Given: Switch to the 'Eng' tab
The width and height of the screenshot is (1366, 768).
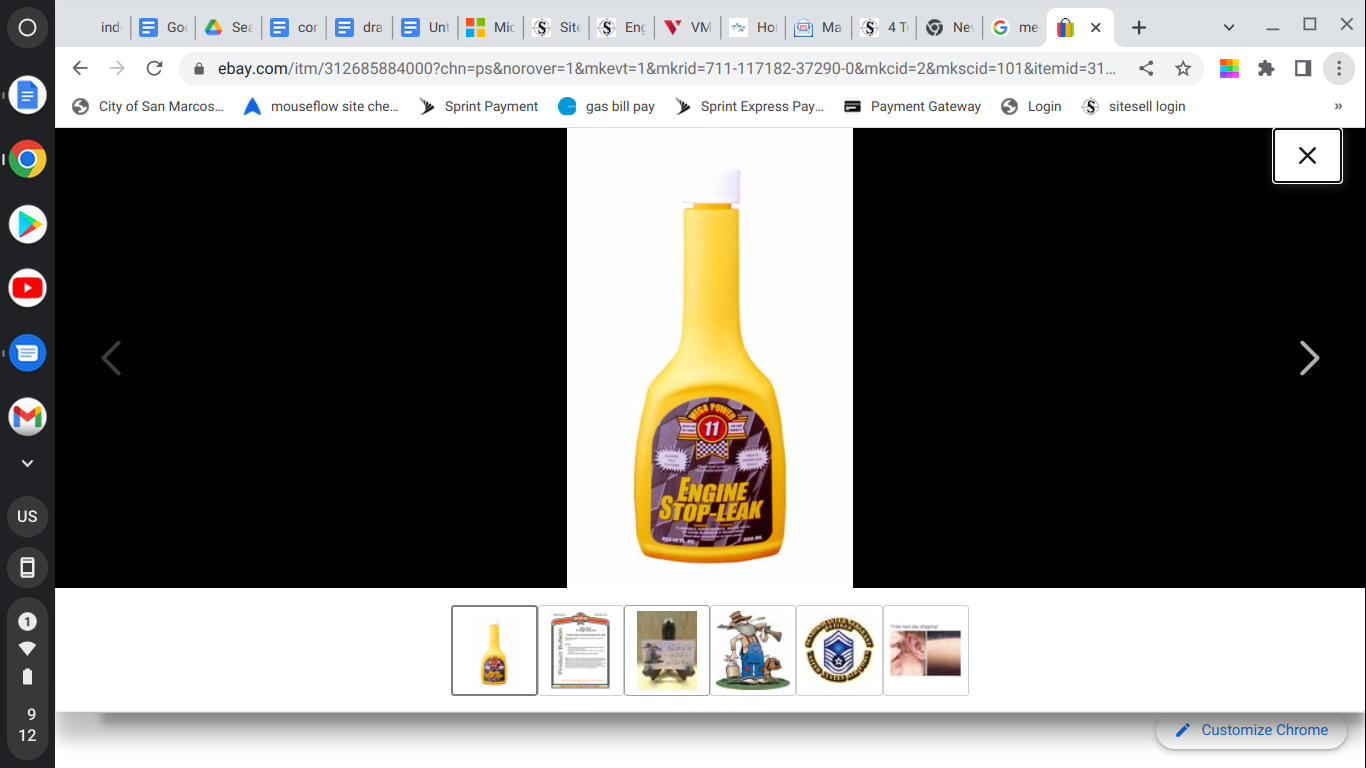Looking at the screenshot, I should tap(622, 28).
